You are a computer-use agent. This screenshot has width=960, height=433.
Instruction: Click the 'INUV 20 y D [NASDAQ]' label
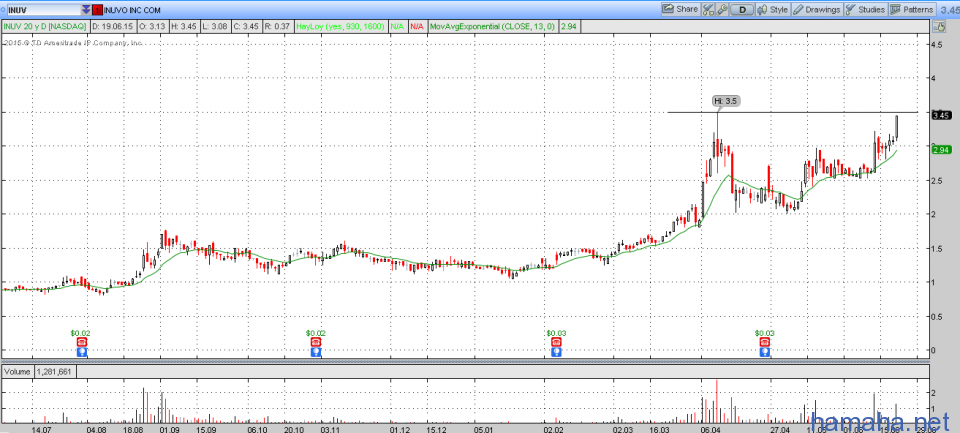pyautogui.click(x=46, y=27)
